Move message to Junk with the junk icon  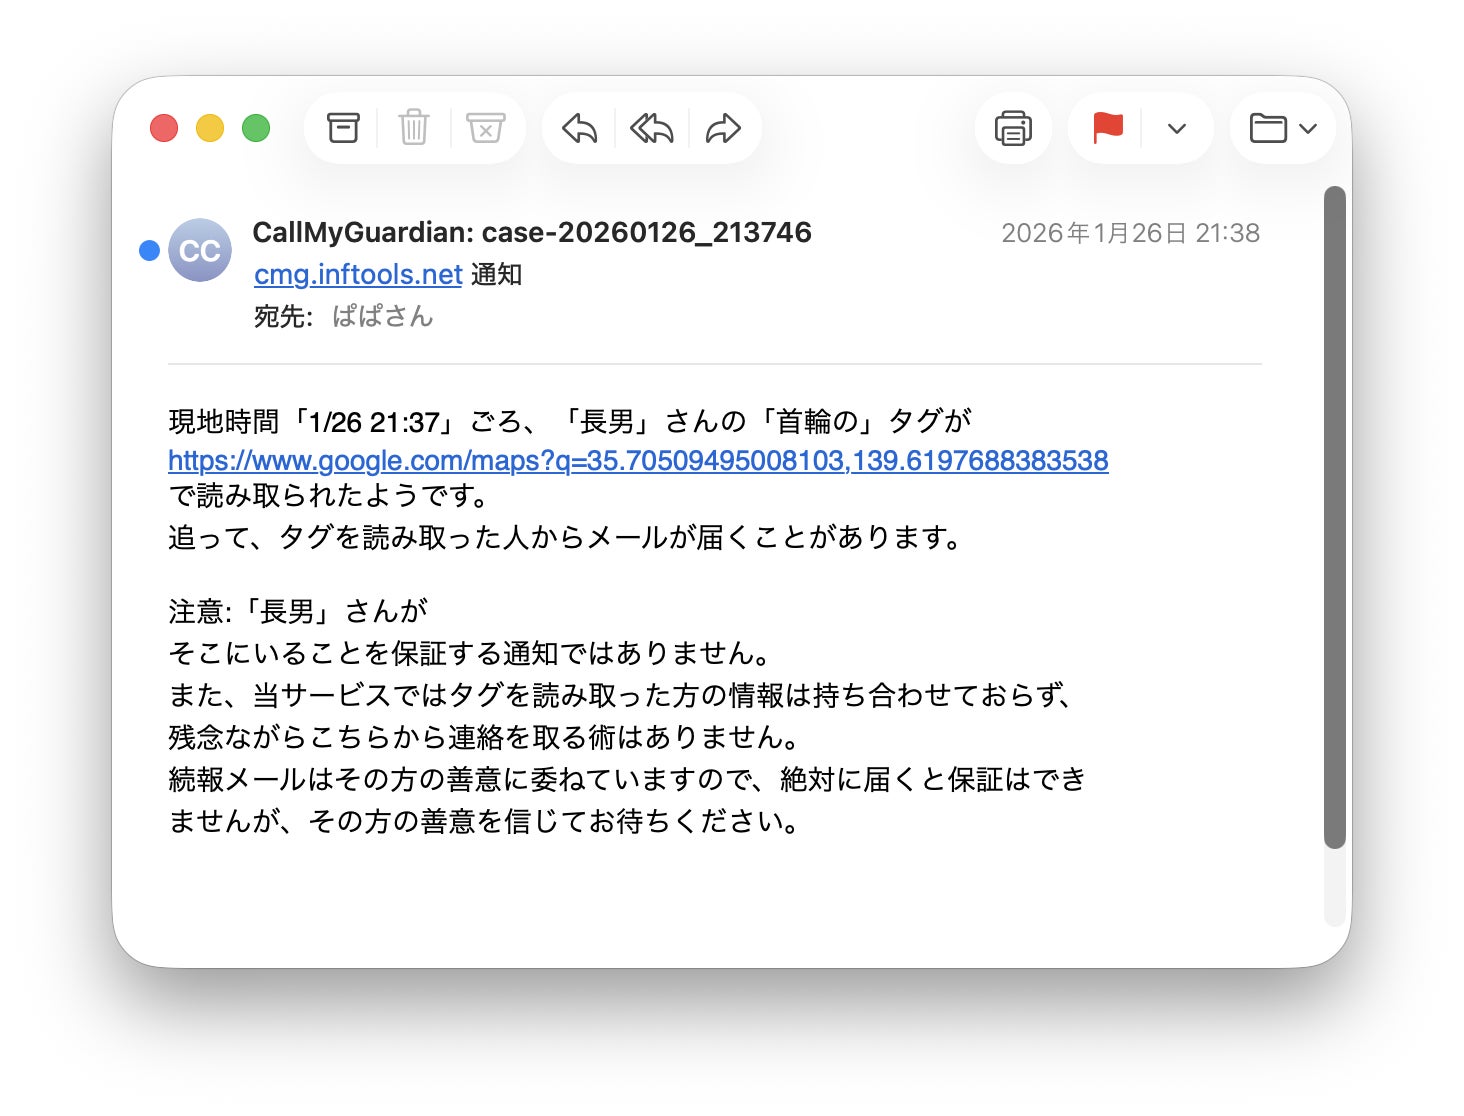[486, 128]
